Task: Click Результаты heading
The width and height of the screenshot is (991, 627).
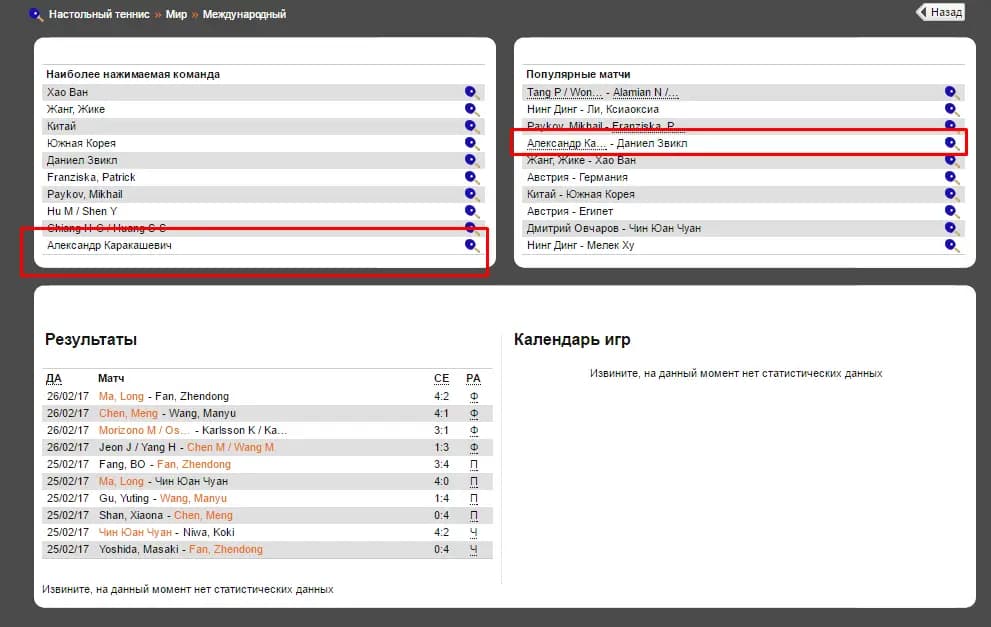Action: coord(91,339)
